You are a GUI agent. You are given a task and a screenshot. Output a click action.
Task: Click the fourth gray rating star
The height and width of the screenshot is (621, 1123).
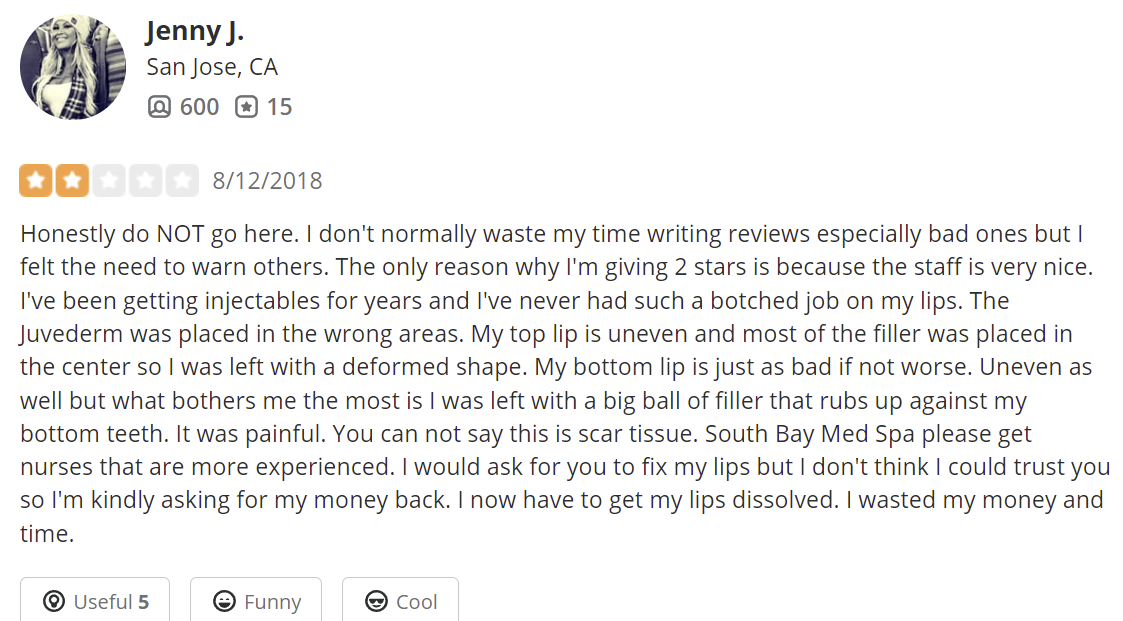(145, 180)
